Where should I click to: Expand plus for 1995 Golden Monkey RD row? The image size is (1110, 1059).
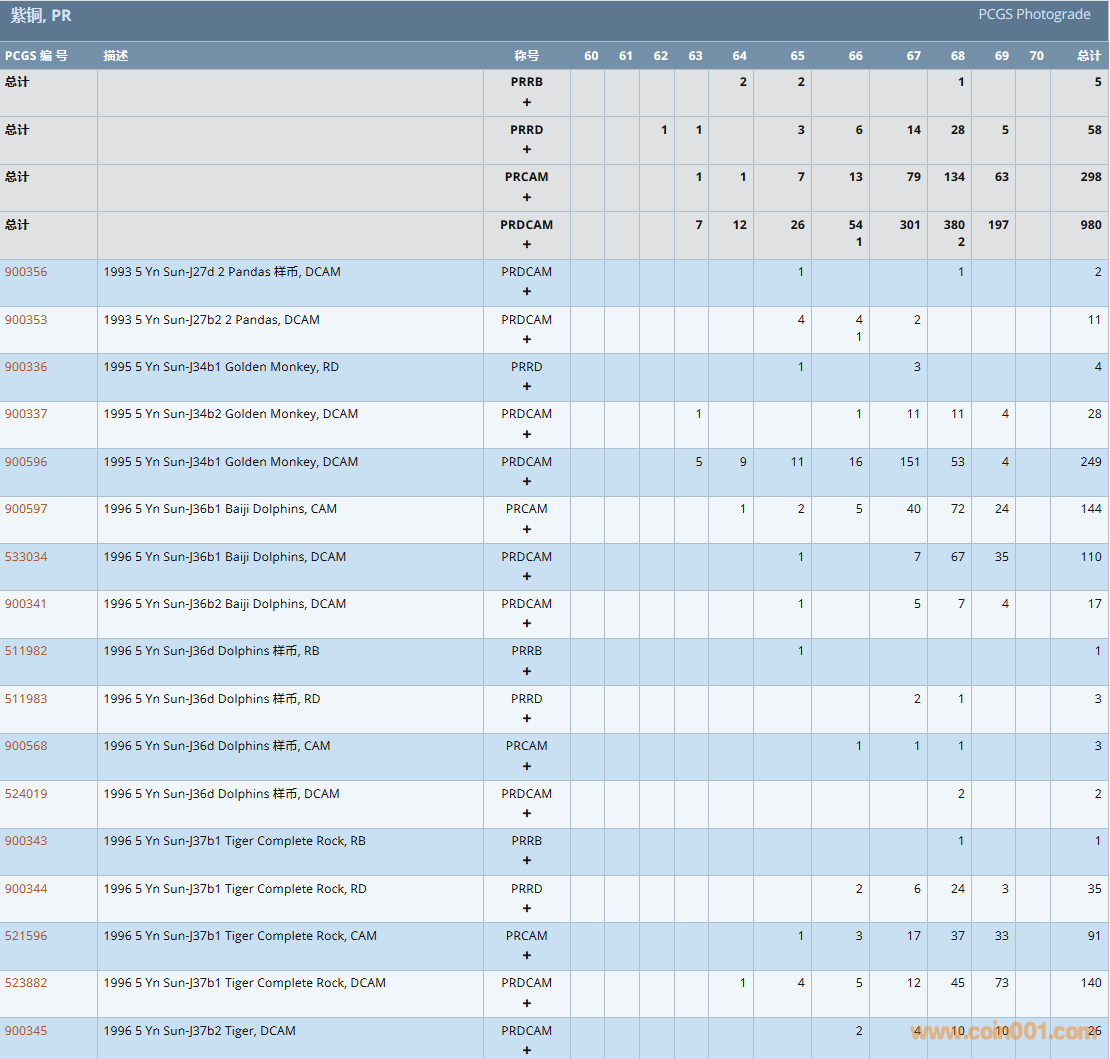[527, 387]
